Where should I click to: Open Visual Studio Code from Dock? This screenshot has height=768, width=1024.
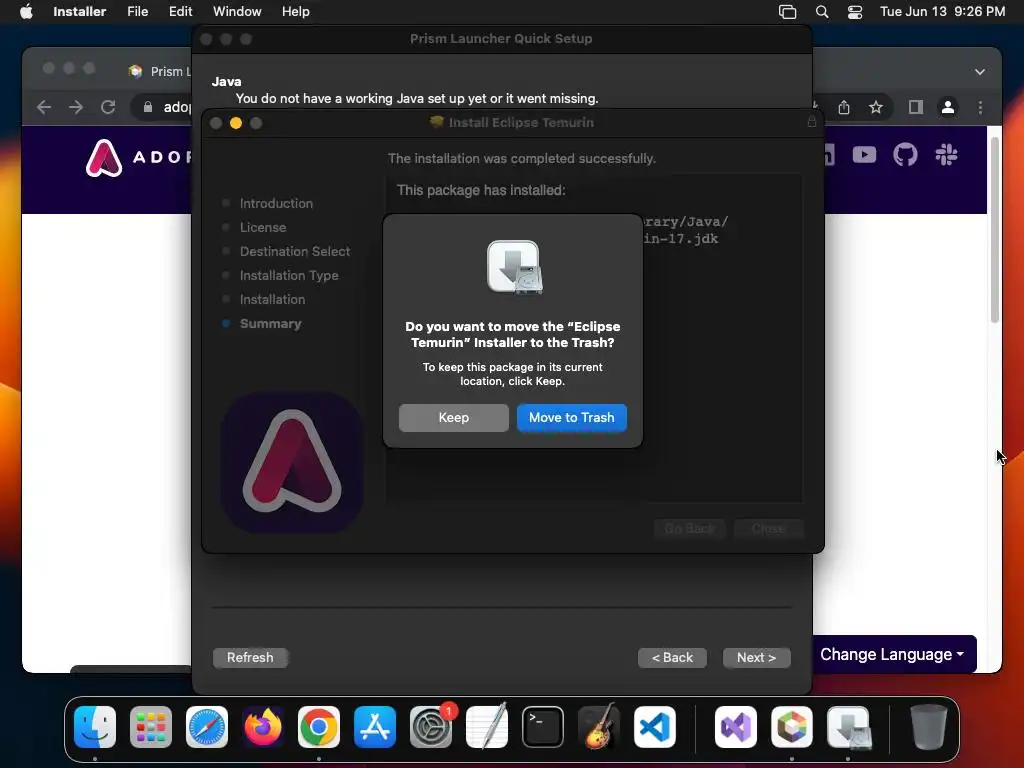click(655, 727)
